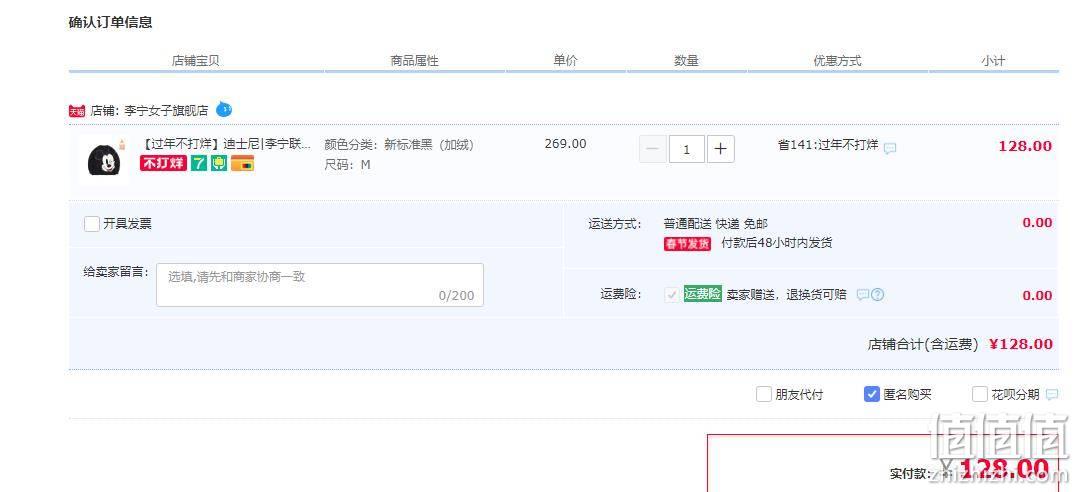This screenshot has width=1078, height=492.
Task: Increase quantity with the plus button
Action: coord(720,149)
